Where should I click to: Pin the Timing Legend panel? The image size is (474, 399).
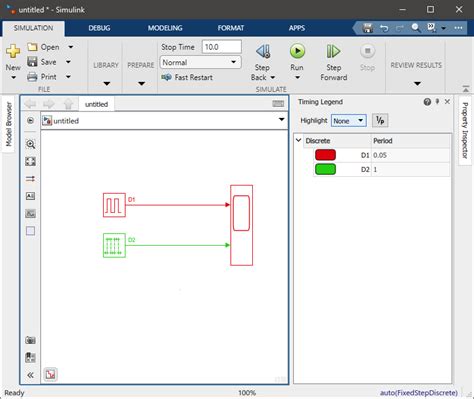click(437, 101)
